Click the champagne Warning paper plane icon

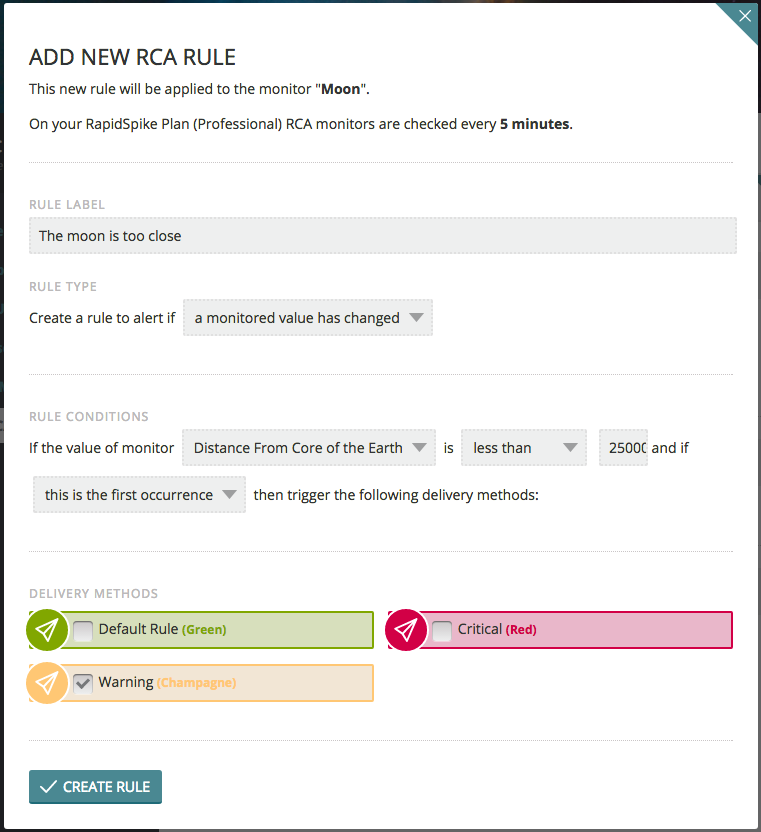click(x=47, y=683)
